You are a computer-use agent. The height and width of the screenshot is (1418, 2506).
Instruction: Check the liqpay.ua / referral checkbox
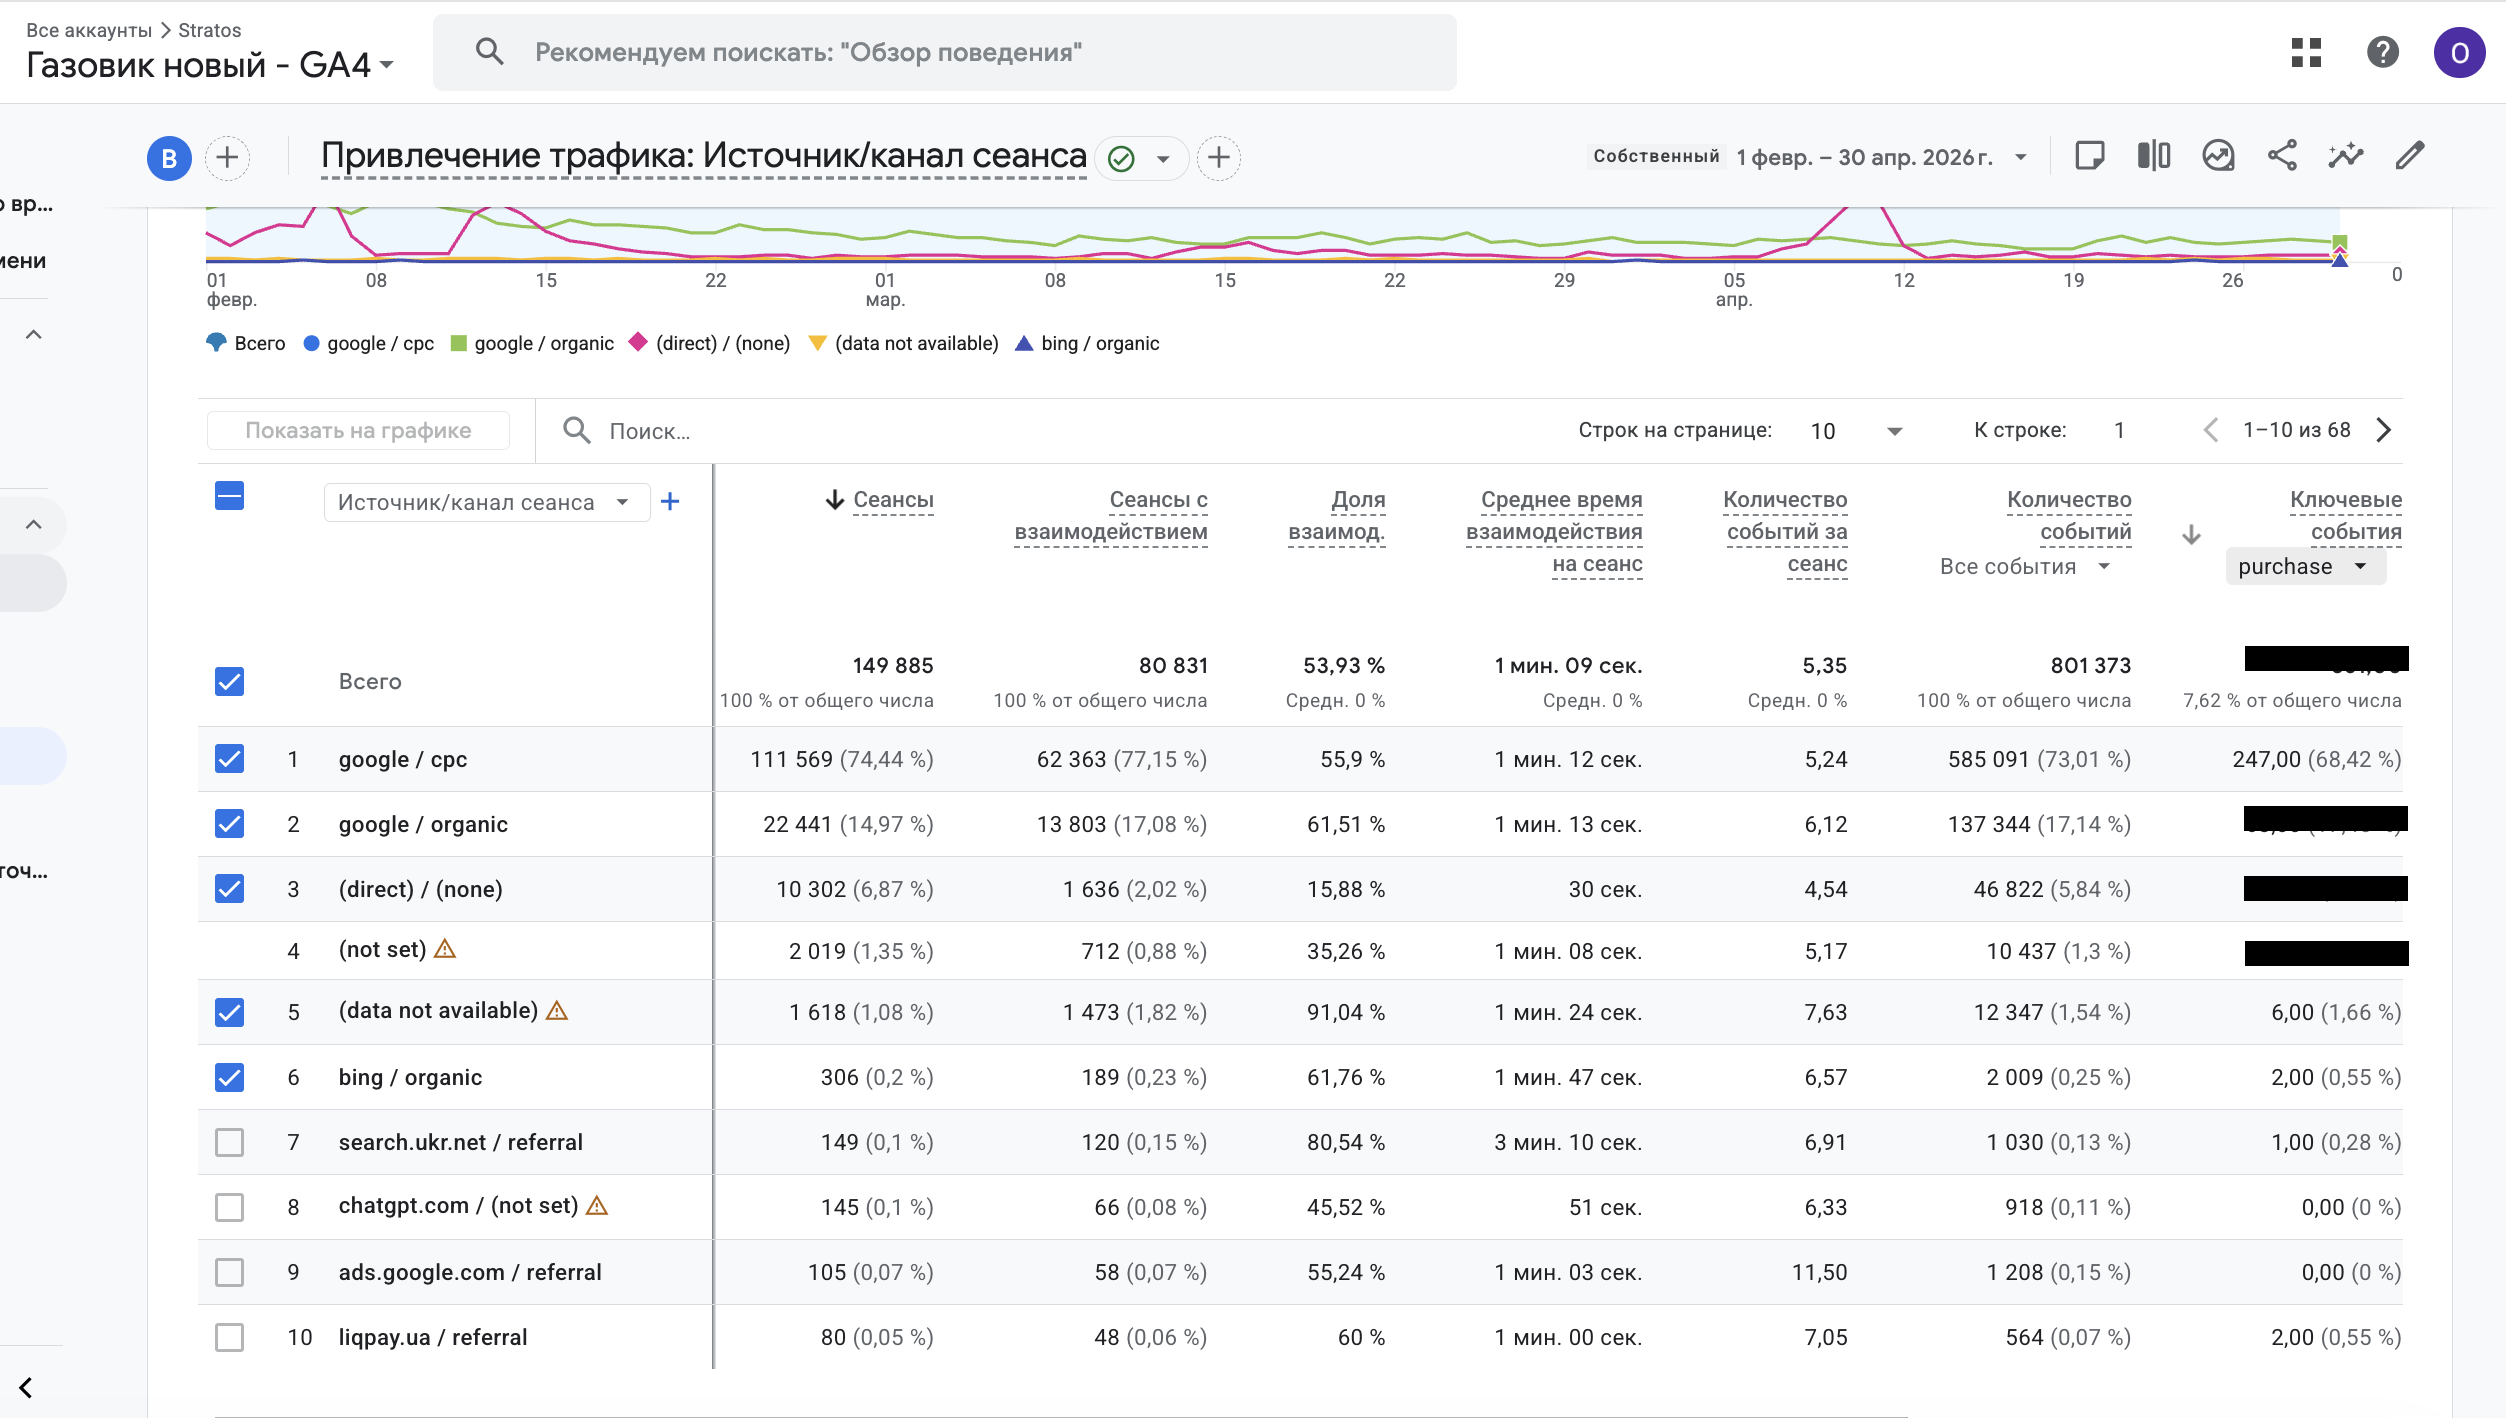(229, 1337)
